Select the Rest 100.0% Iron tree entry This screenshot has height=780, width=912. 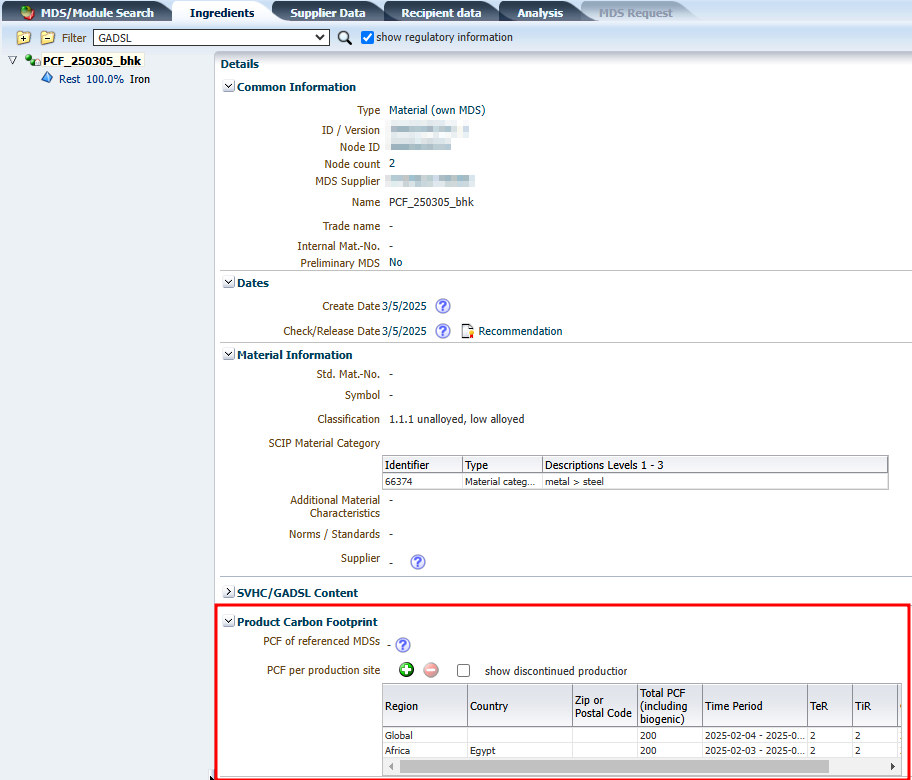coord(98,78)
